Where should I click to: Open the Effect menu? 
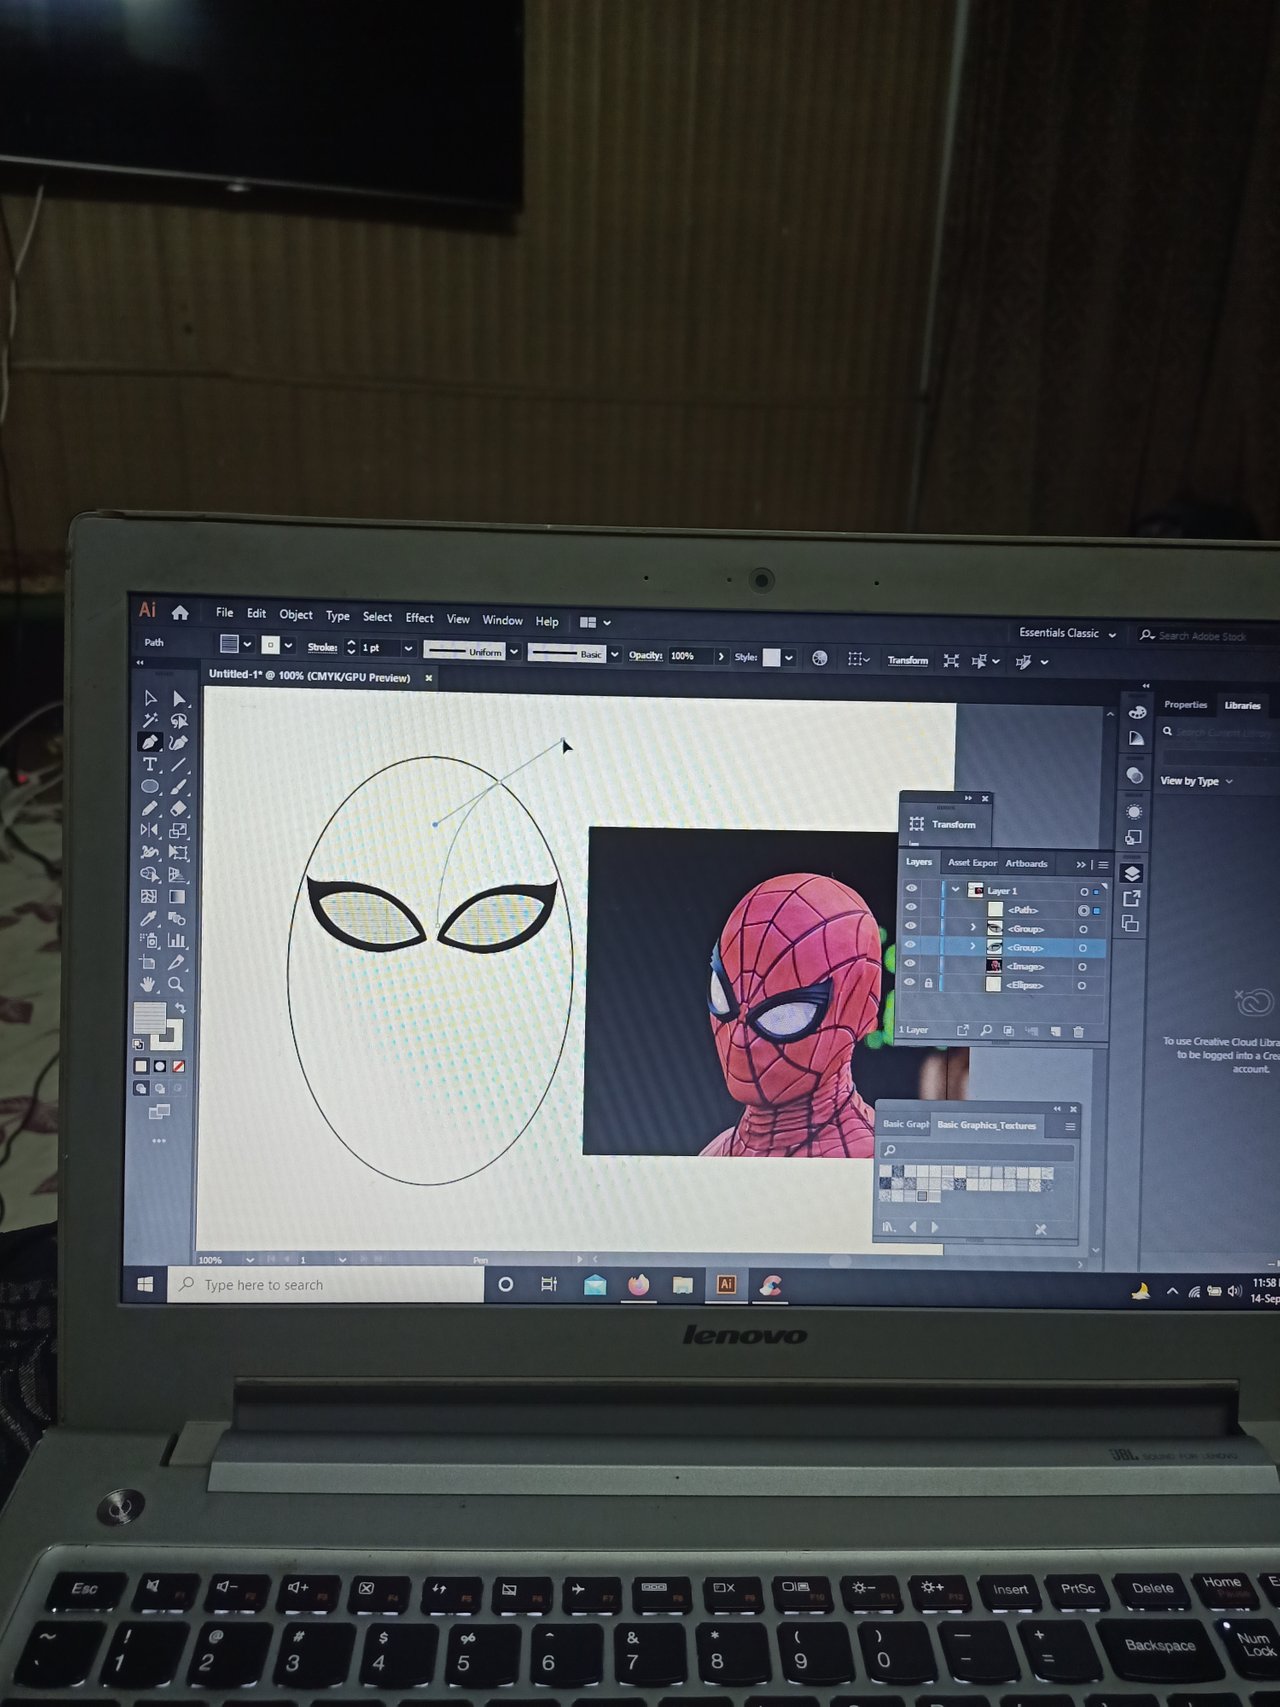click(419, 618)
